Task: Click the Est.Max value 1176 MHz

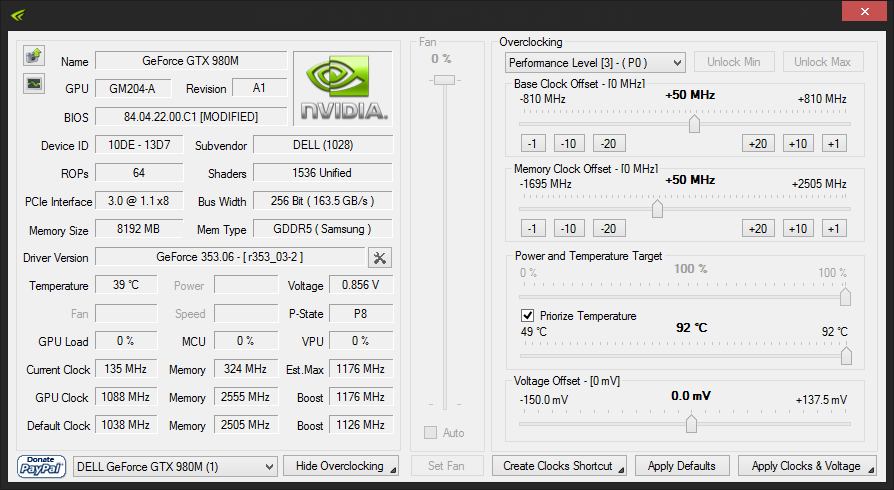Action: tap(361, 369)
